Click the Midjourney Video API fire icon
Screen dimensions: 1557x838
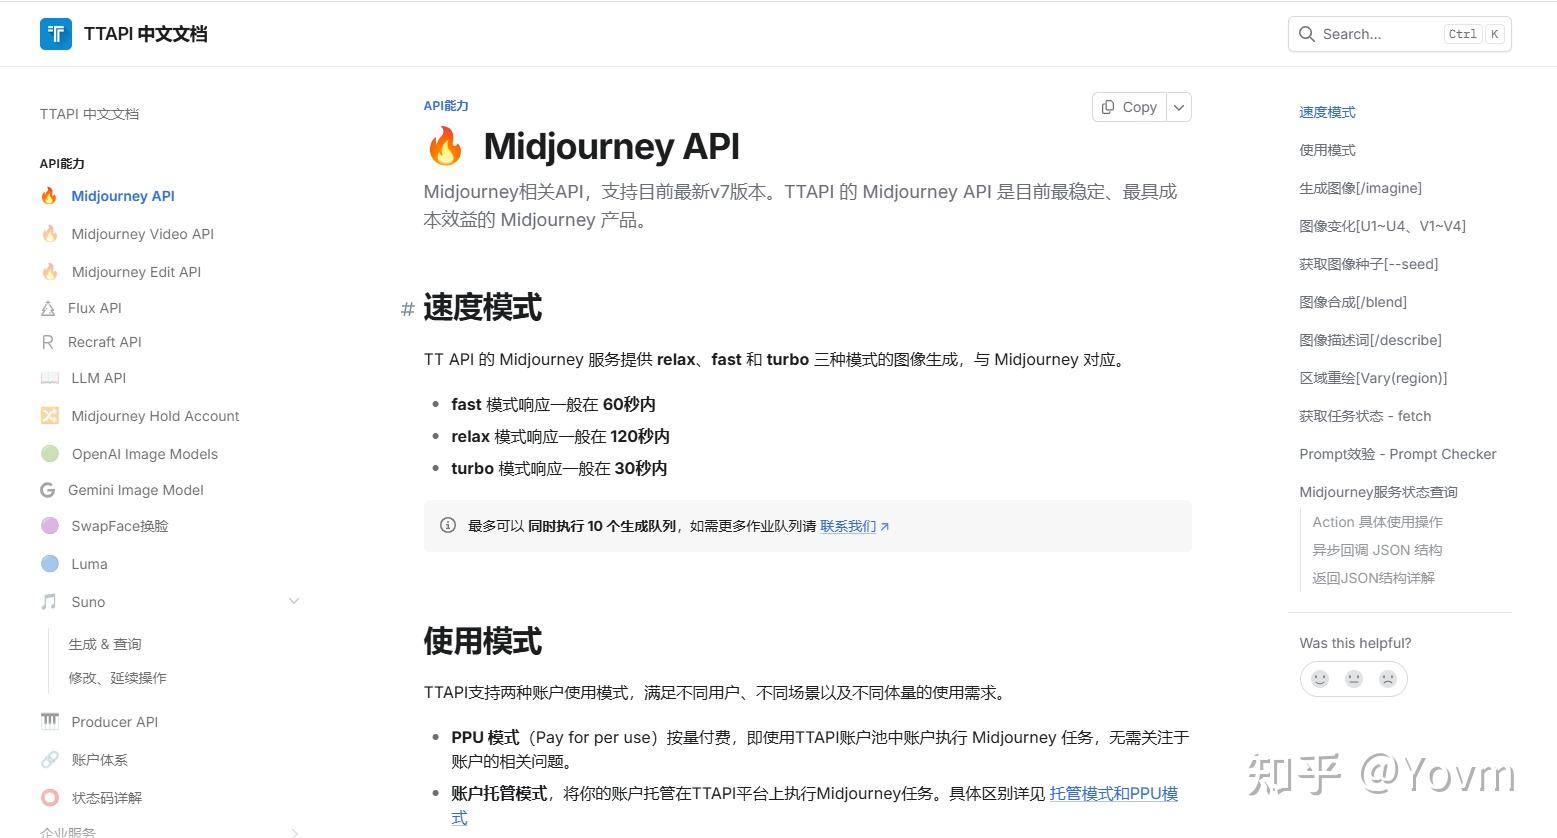(50, 233)
